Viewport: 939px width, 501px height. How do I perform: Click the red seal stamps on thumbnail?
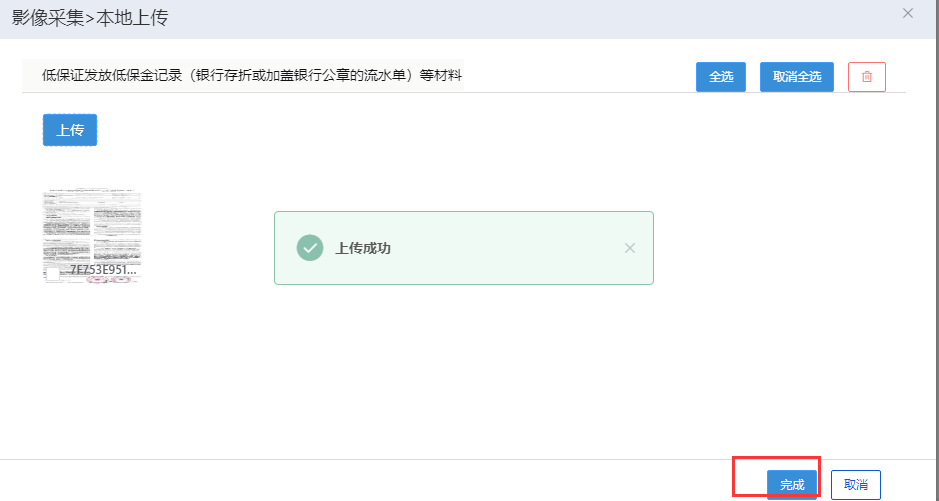(x=112, y=279)
